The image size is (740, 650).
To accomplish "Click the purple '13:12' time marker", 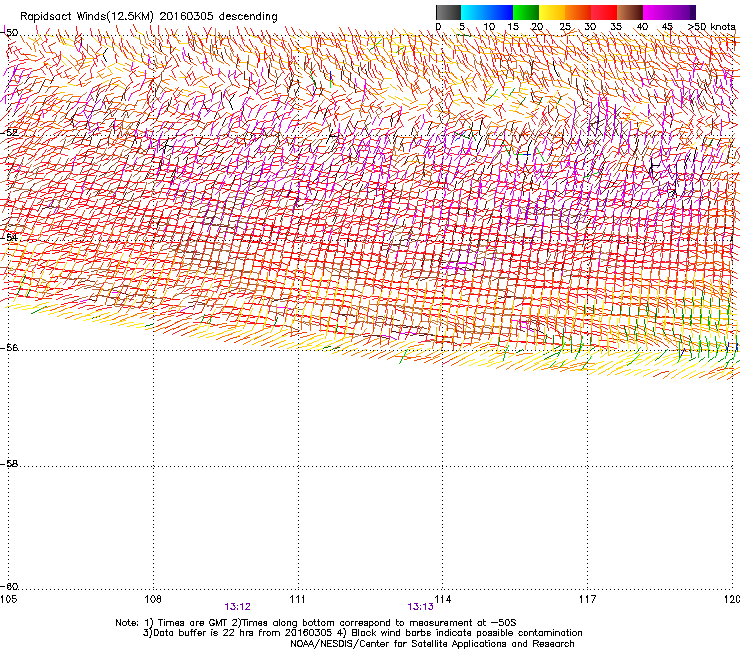I will click(x=237, y=607).
